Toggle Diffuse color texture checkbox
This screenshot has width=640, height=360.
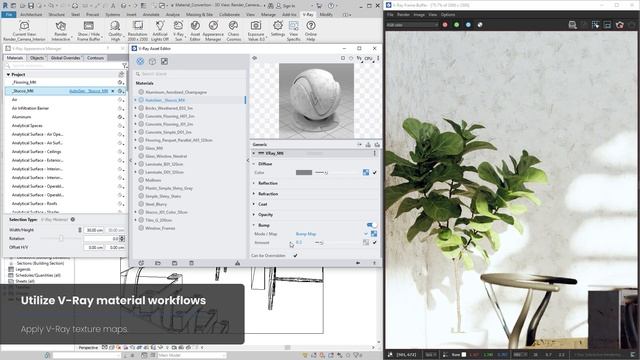click(x=374, y=173)
